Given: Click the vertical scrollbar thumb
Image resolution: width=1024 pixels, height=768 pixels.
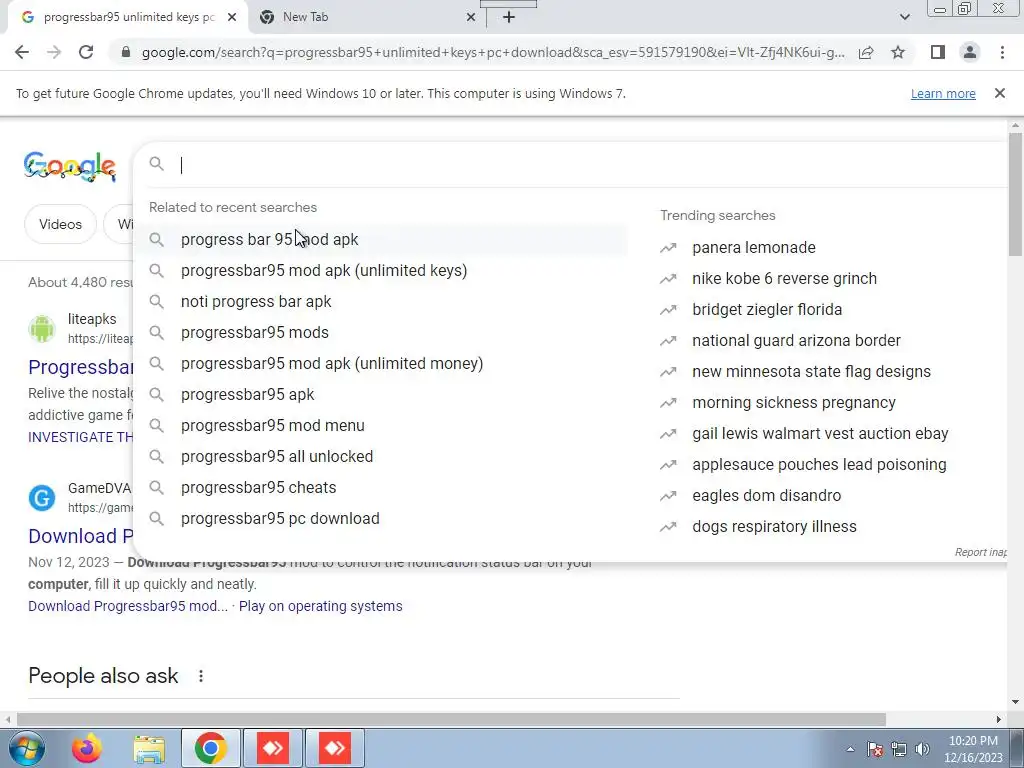Looking at the screenshot, I should pyautogui.click(x=1015, y=194).
